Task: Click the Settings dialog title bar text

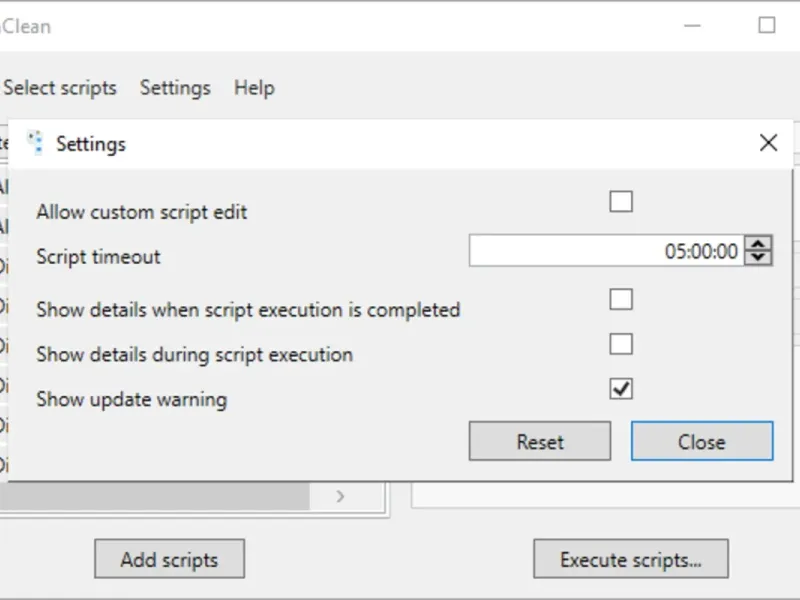Action: (x=91, y=144)
